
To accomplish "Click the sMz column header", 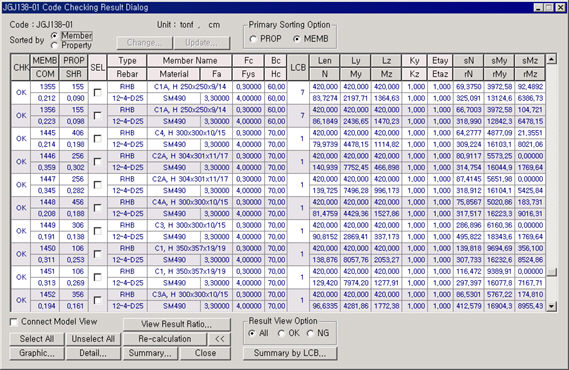I will pos(530,61).
